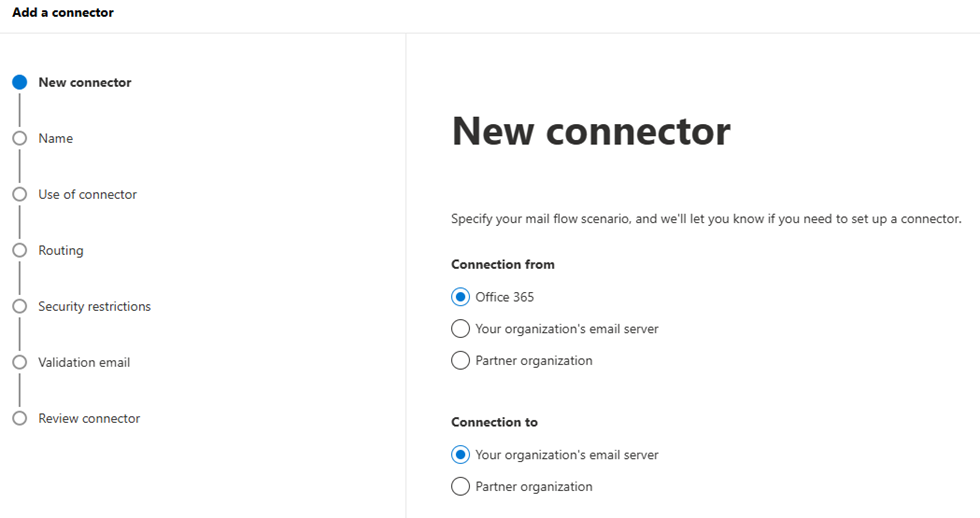This screenshot has height=518, width=980.
Task: Click the Security restrictions step circle
Action: pos(19,307)
